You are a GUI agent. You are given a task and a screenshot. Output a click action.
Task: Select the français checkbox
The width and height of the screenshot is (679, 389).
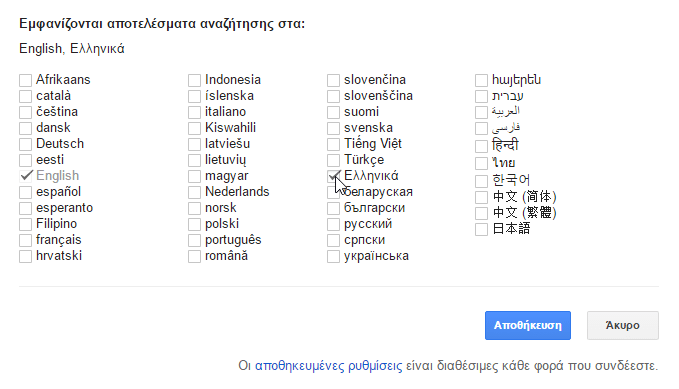pyautogui.click(x=26, y=240)
